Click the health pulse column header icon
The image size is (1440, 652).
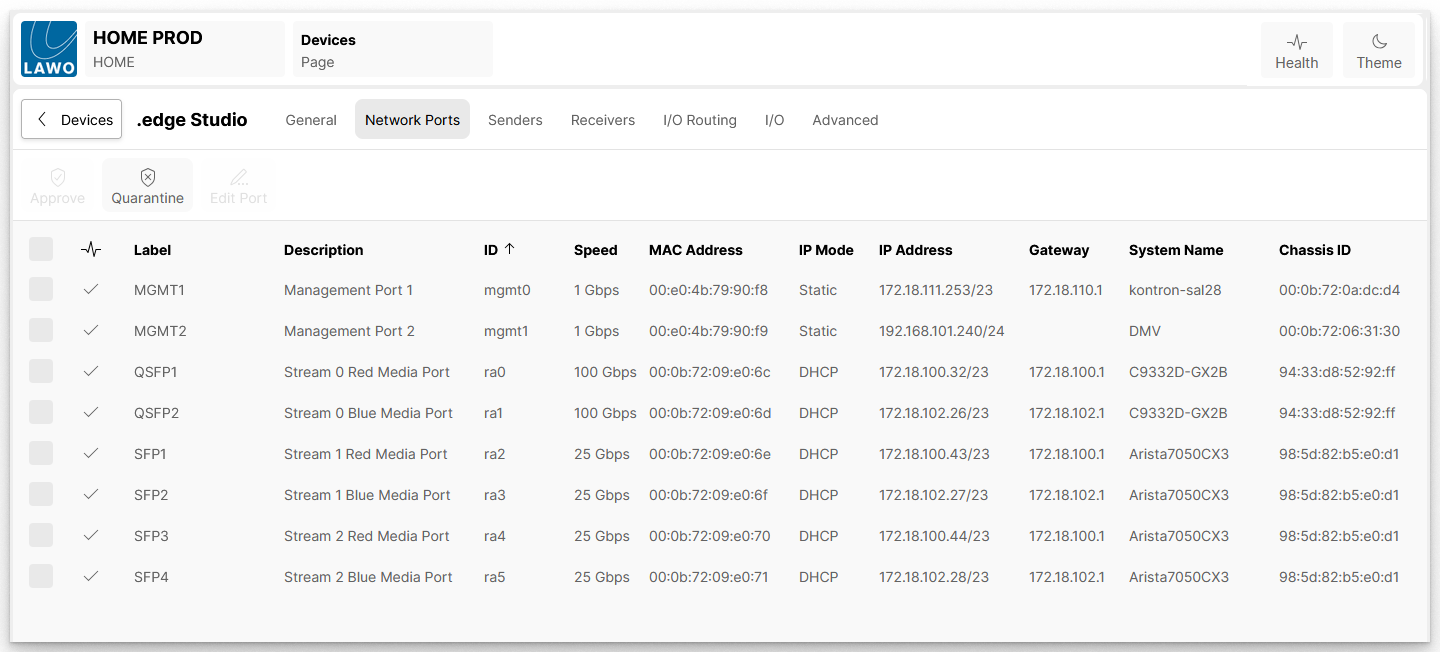[x=91, y=250]
